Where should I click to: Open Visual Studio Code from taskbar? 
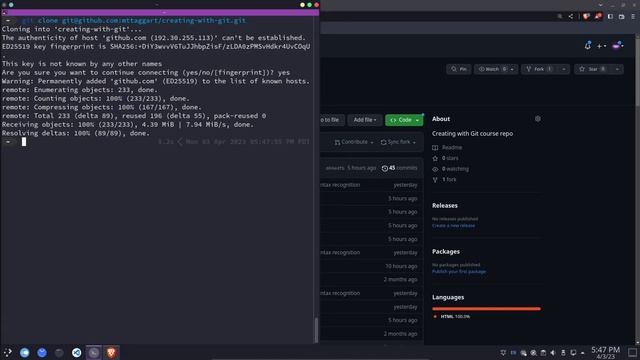[x=76, y=353]
